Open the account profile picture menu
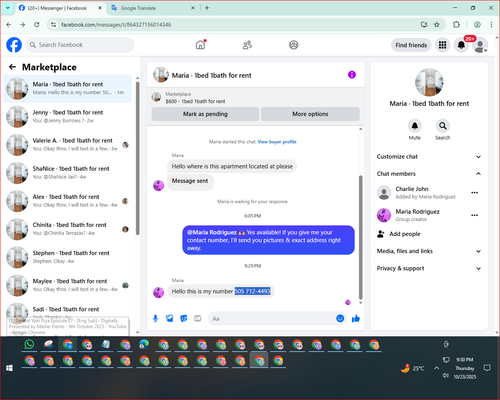Image resolution: width=500 pixels, height=400 pixels. tap(480, 46)
